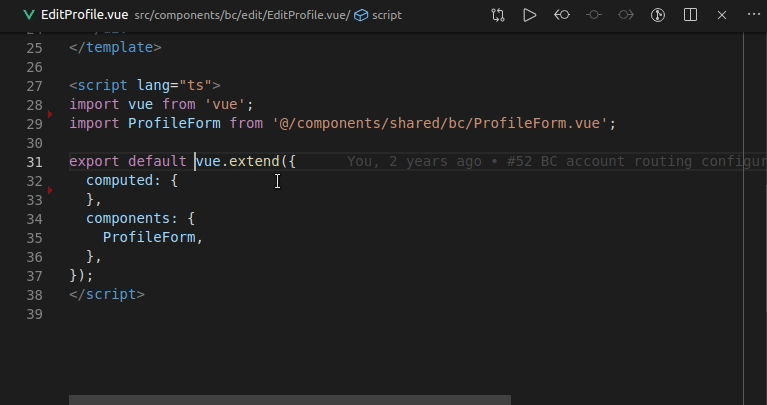Click the lang="ts" attribute on line 27
Viewport: 767px width, 405px height.
pyautogui.click(x=174, y=85)
